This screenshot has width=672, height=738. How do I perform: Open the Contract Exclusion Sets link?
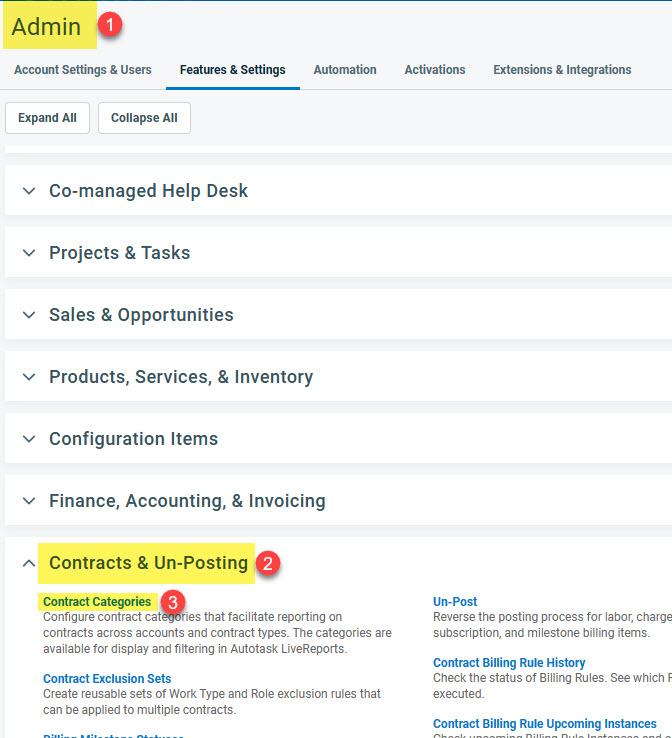tap(107, 679)
